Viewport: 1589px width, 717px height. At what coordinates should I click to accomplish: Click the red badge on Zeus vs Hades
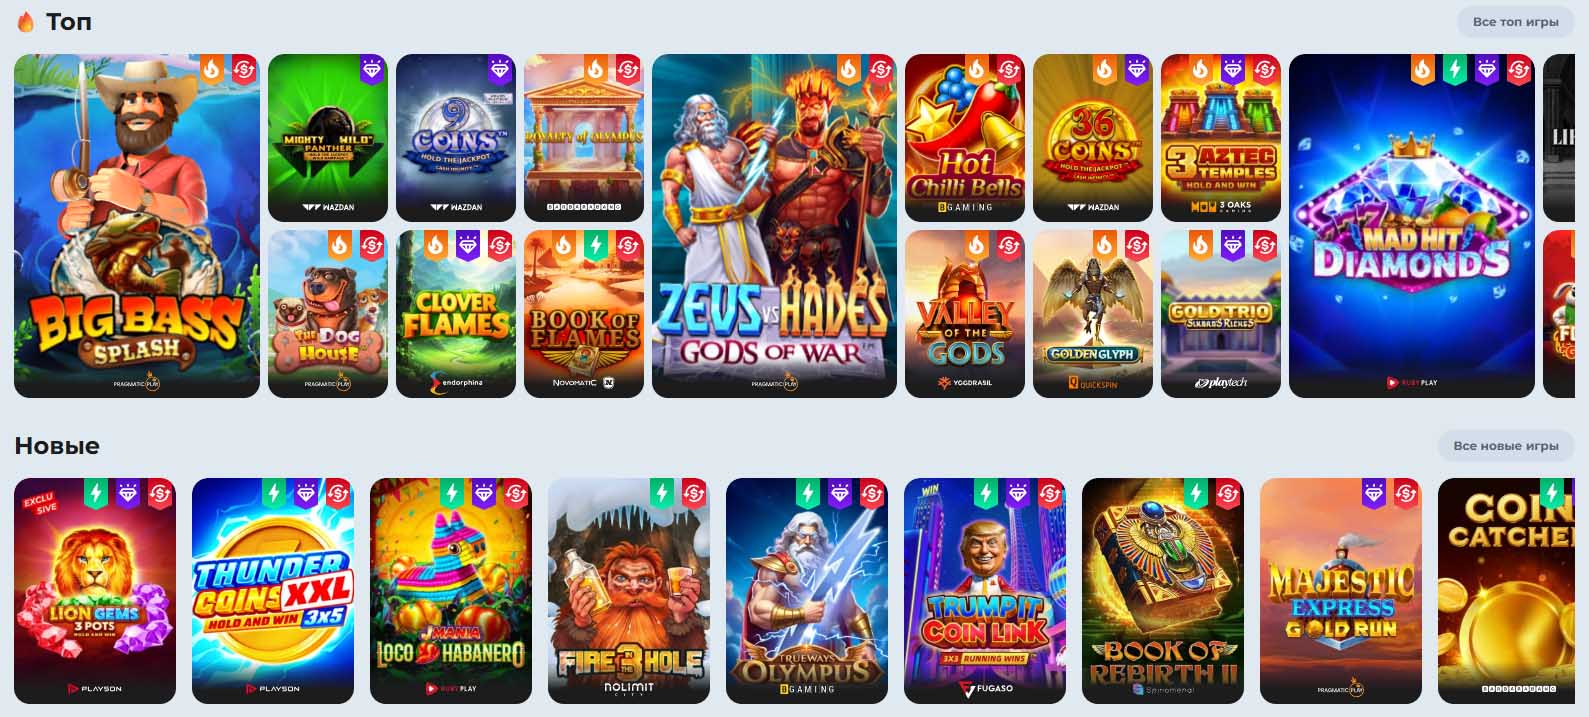880,70
